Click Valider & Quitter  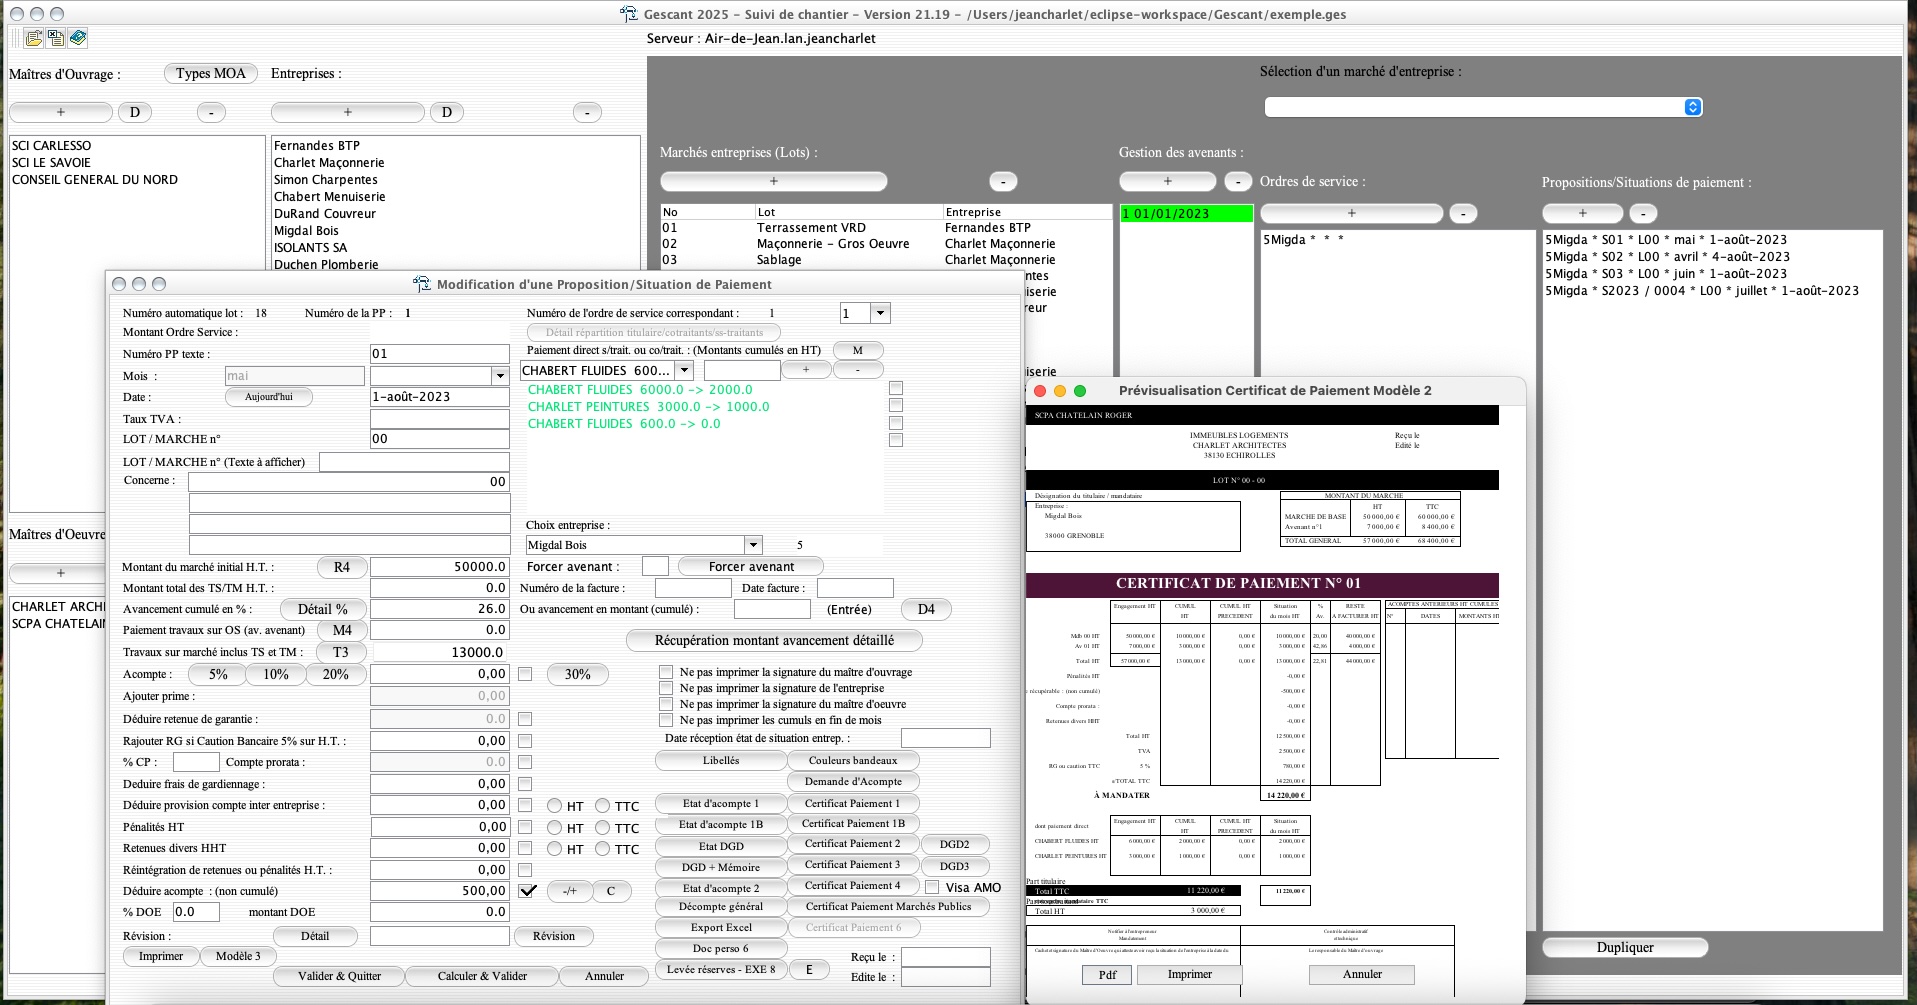click(339, 976)
